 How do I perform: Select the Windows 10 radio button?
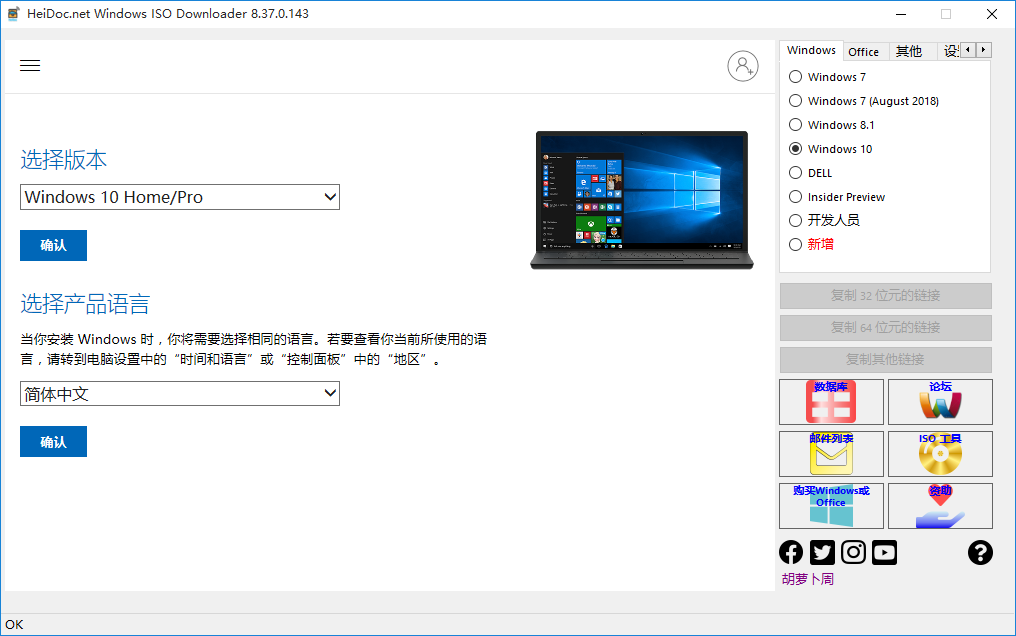tap(831, 149)
